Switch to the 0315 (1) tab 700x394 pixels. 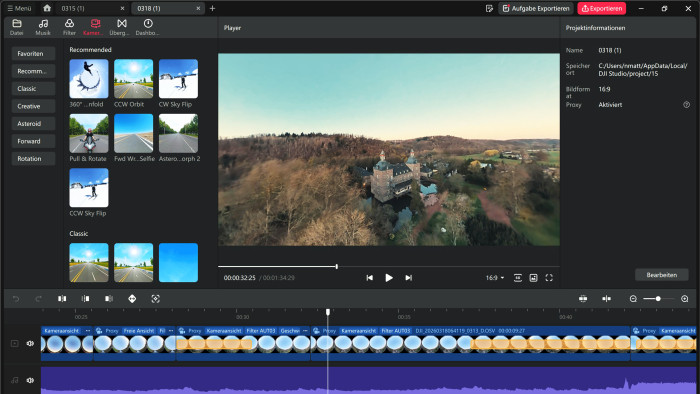pos(73,8)
